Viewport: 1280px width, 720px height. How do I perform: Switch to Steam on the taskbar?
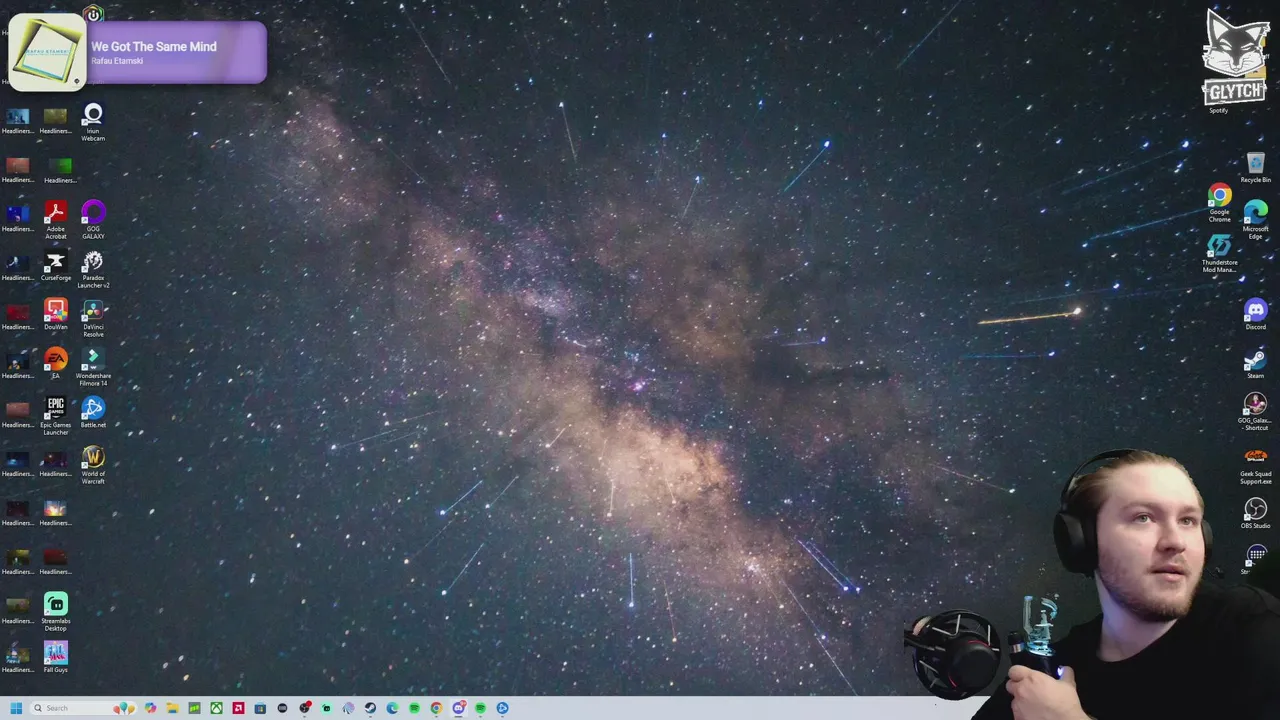click(x=370, y=708)
